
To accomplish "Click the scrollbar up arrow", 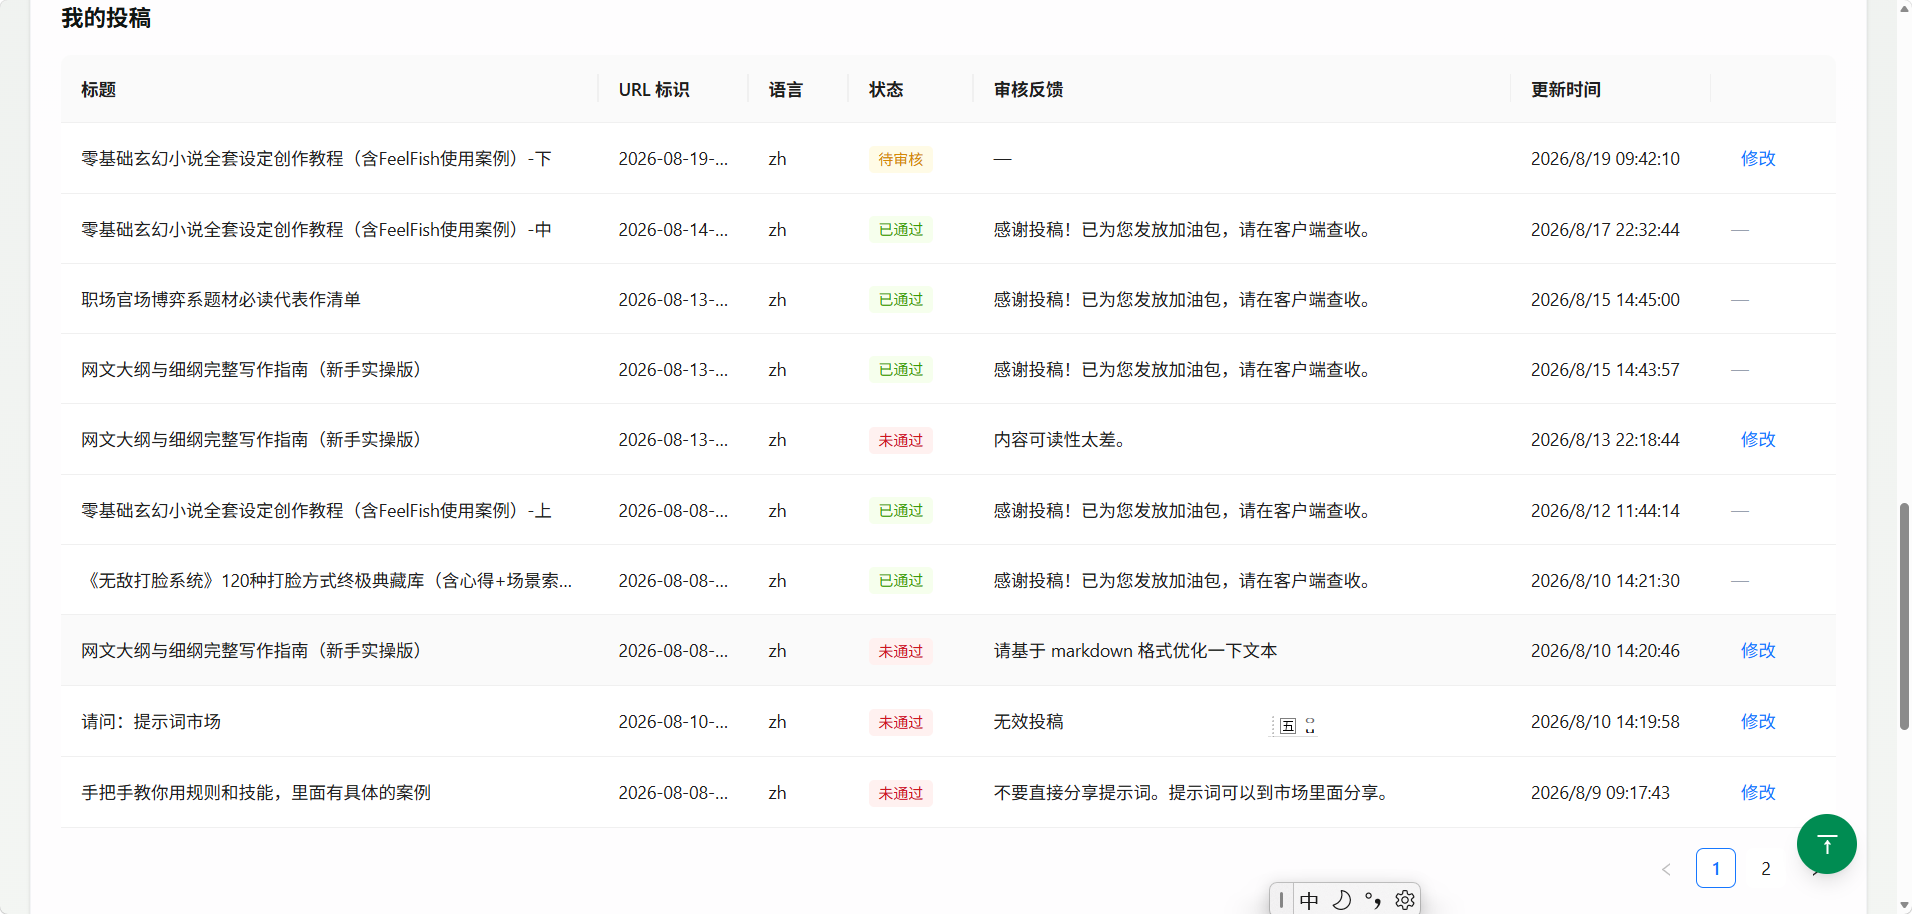I will [x=1903, y=8].
